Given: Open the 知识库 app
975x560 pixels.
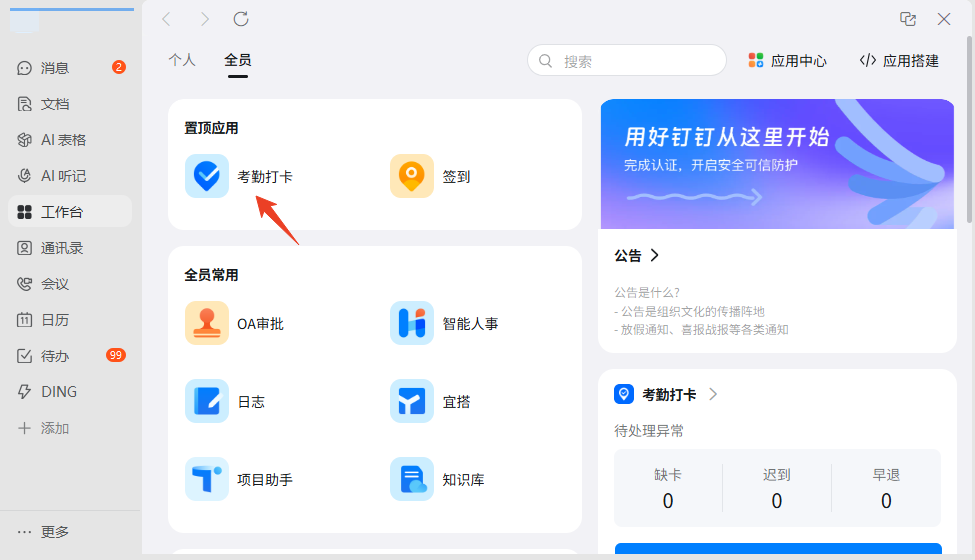Looking at the screenshot, I should [437, 480].
